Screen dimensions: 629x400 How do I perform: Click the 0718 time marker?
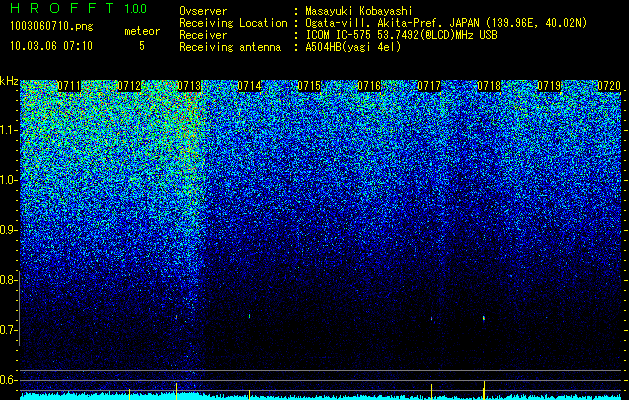(x=489, y=86)
